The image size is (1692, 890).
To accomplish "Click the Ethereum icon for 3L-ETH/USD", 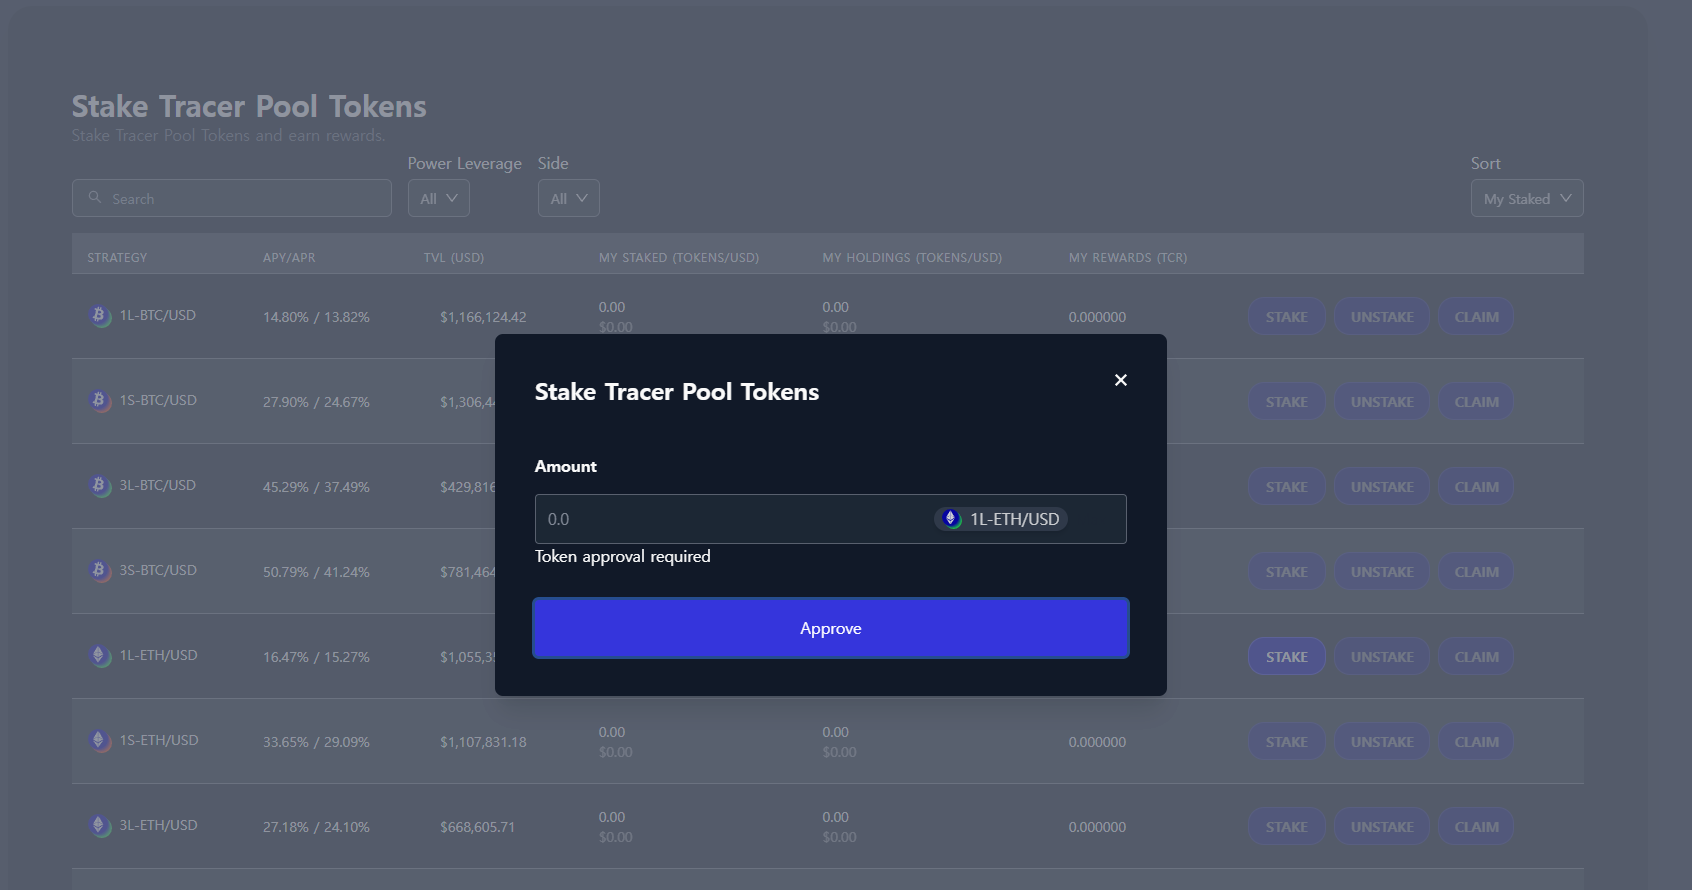I will click(99, 826).
